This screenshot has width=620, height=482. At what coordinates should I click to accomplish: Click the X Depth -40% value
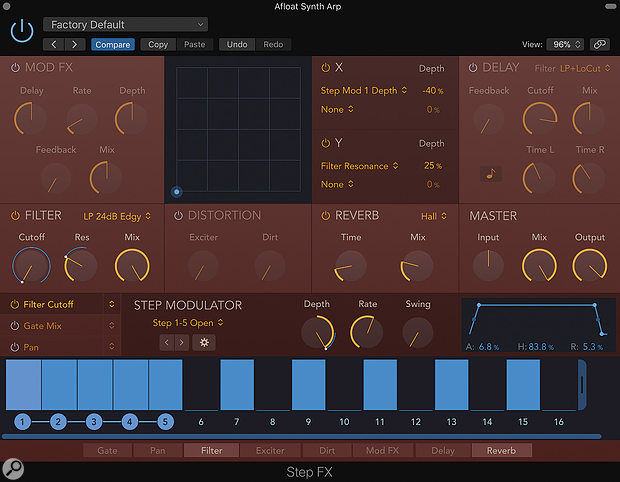433,91
